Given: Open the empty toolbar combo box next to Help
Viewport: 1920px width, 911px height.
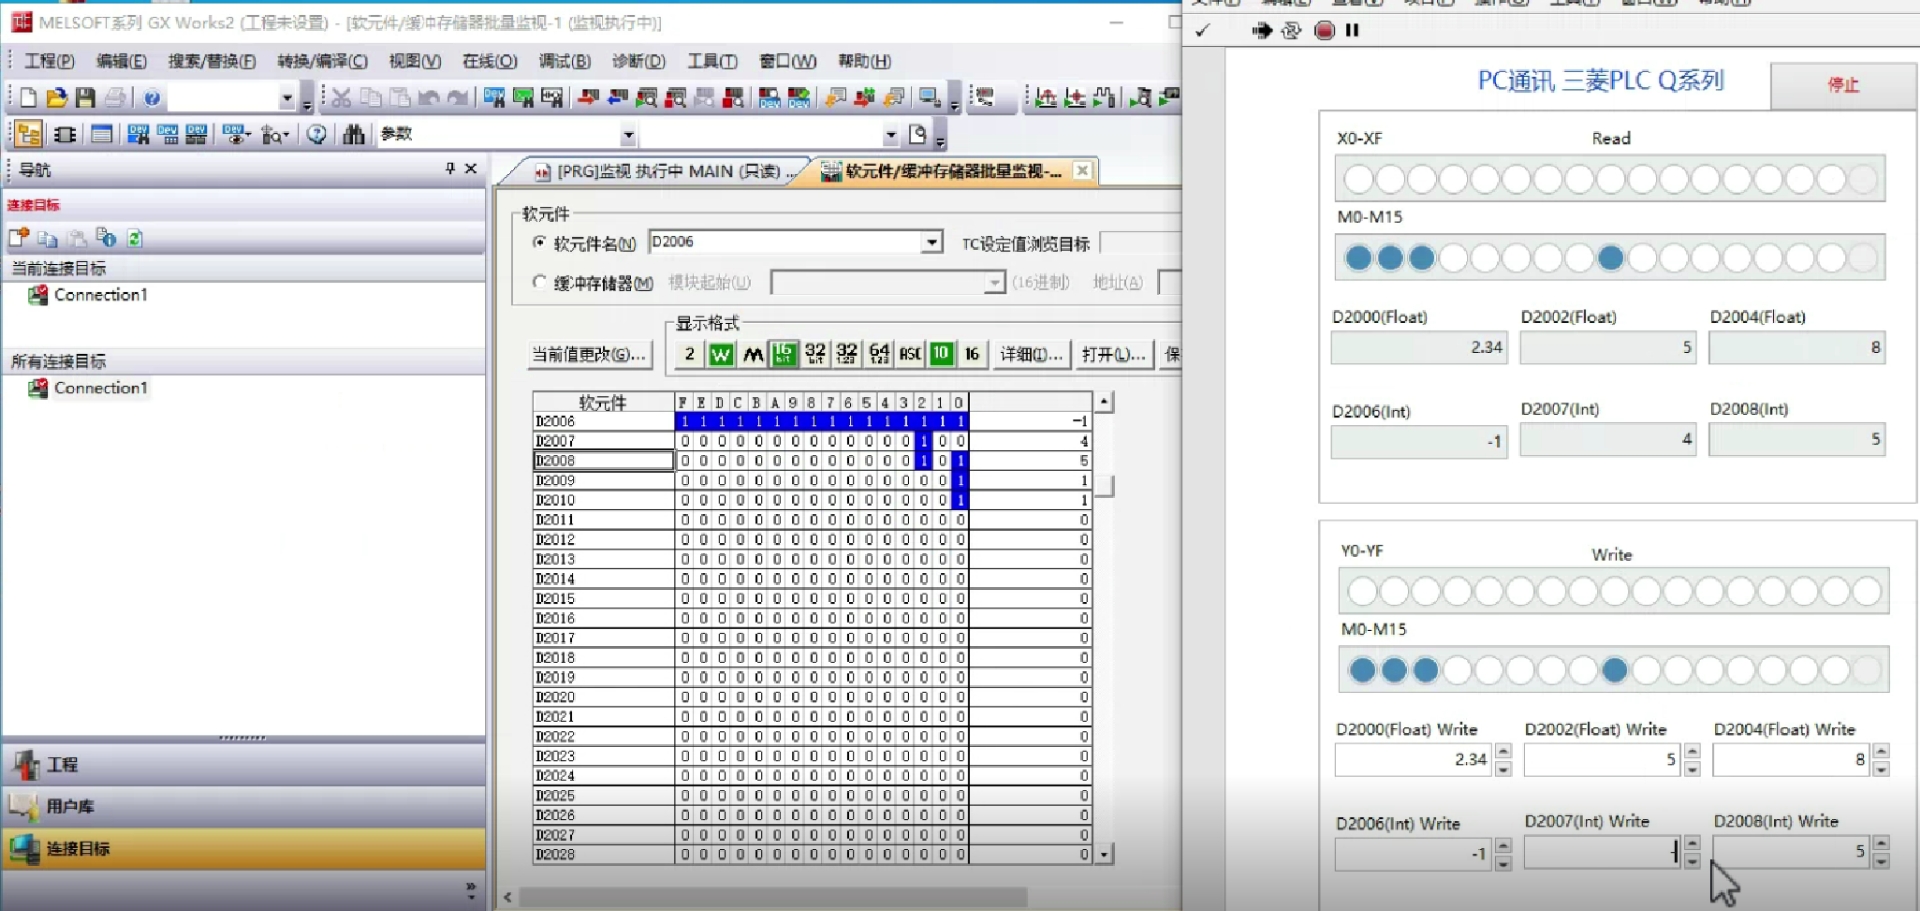Looking at the screenshot, I should tap(287, 98).
